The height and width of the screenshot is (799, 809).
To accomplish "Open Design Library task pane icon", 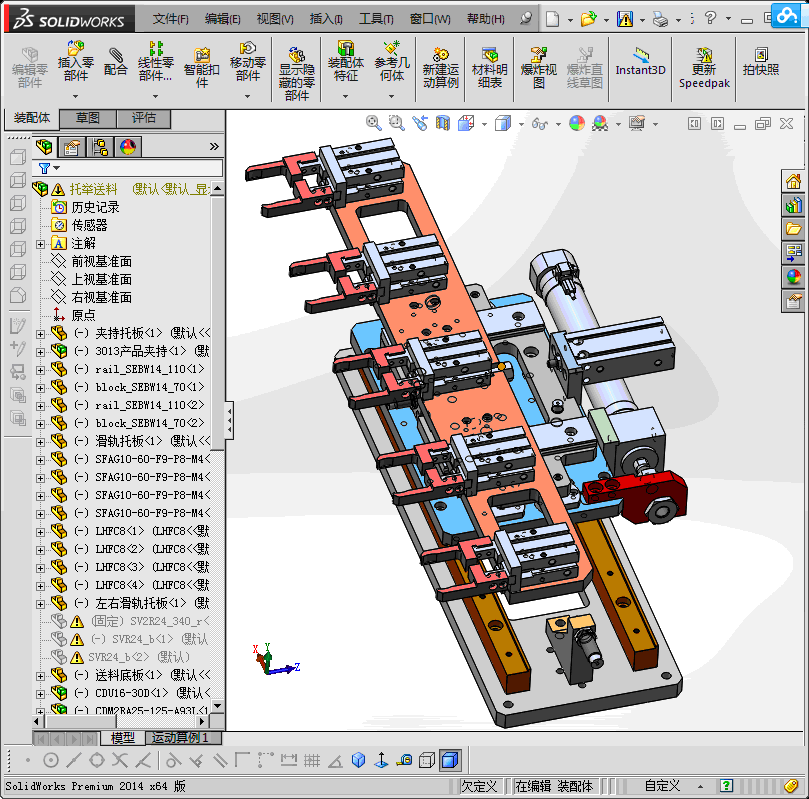I will (x=794, y=205).
